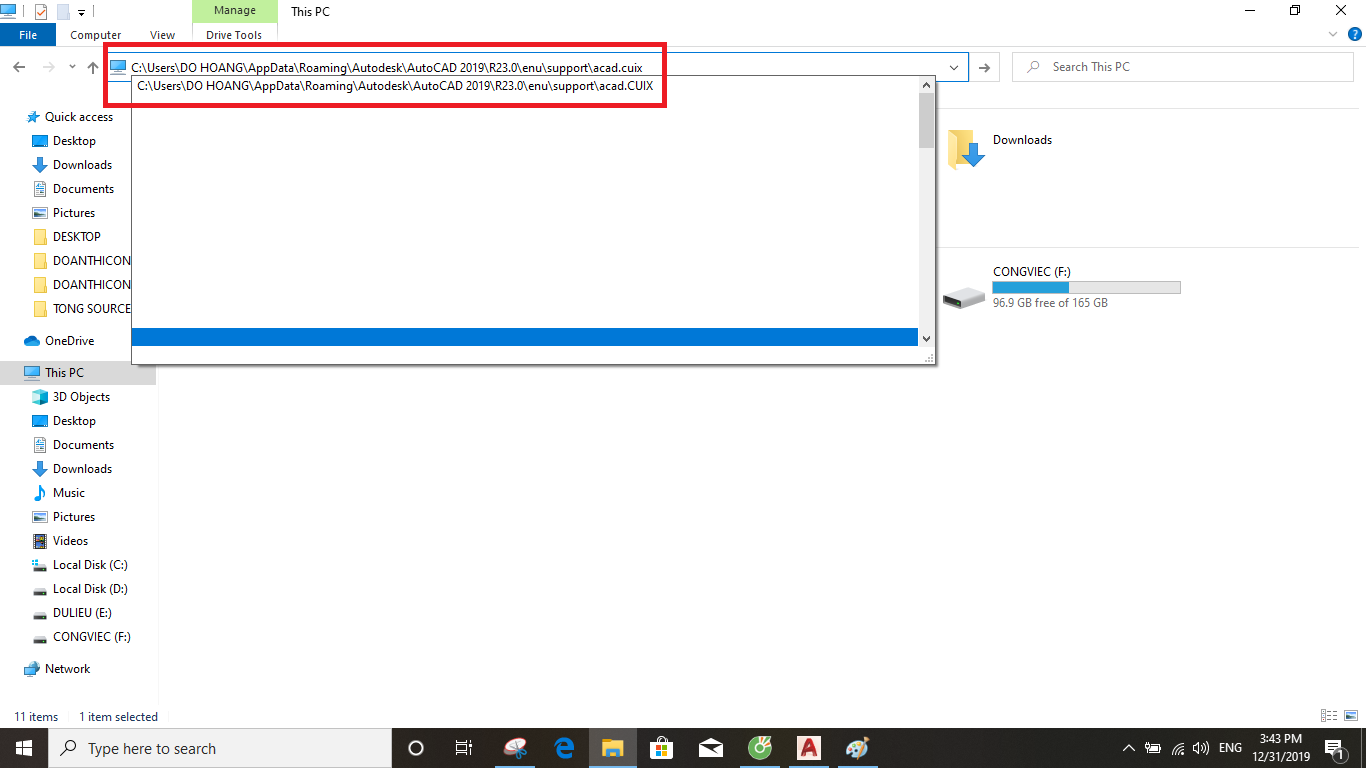The height and width of the screenshot is (768, 1366).
Task: Switch to the Computer ribbon tab
Action: [x=96, y=35]
